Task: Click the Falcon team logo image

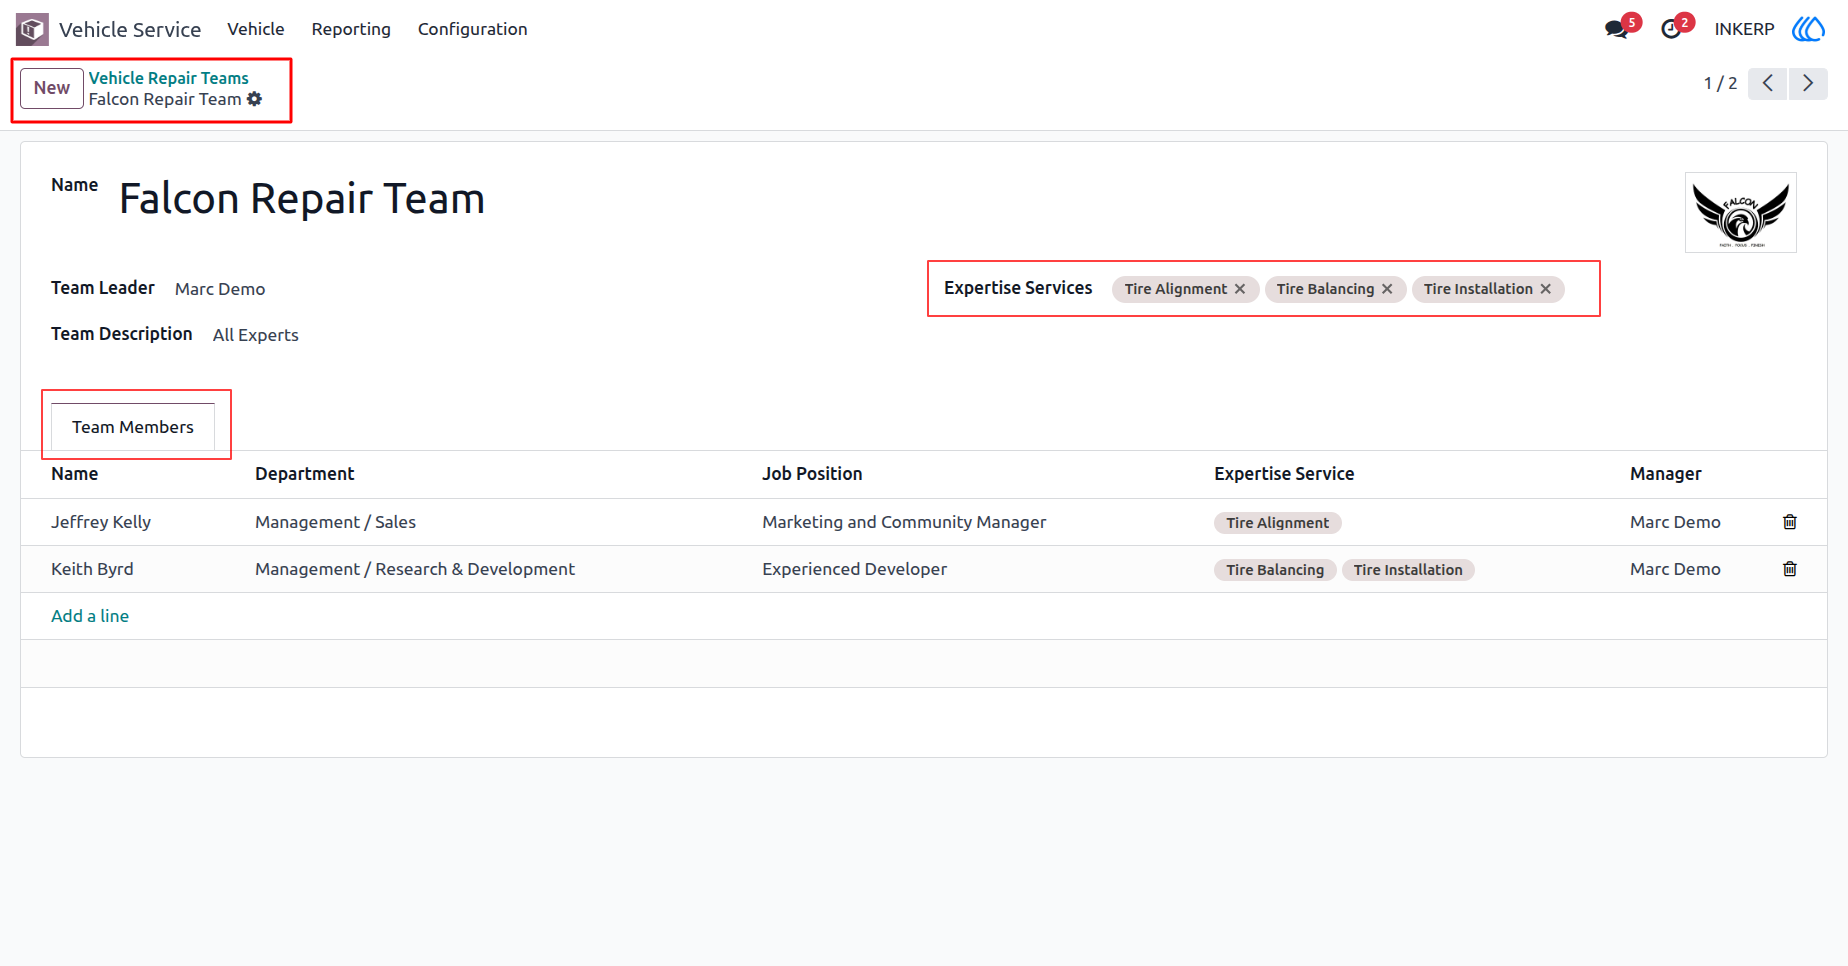Action: tap(1741, 213)
